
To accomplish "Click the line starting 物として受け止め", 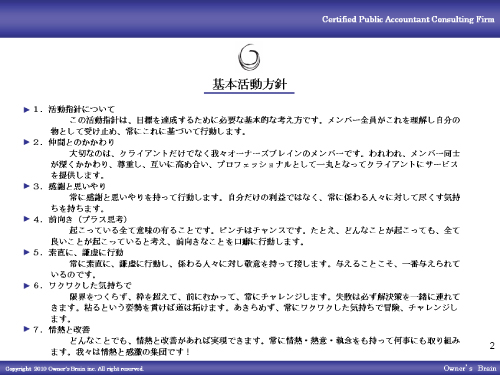I will pyautogui.click(x=148, y=131).
